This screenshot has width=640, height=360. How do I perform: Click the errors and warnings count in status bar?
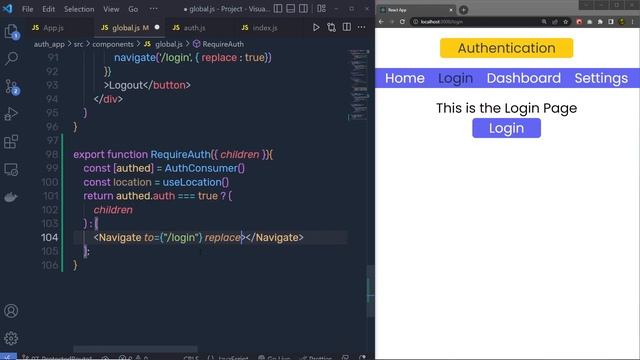click(x=133, y=358)
